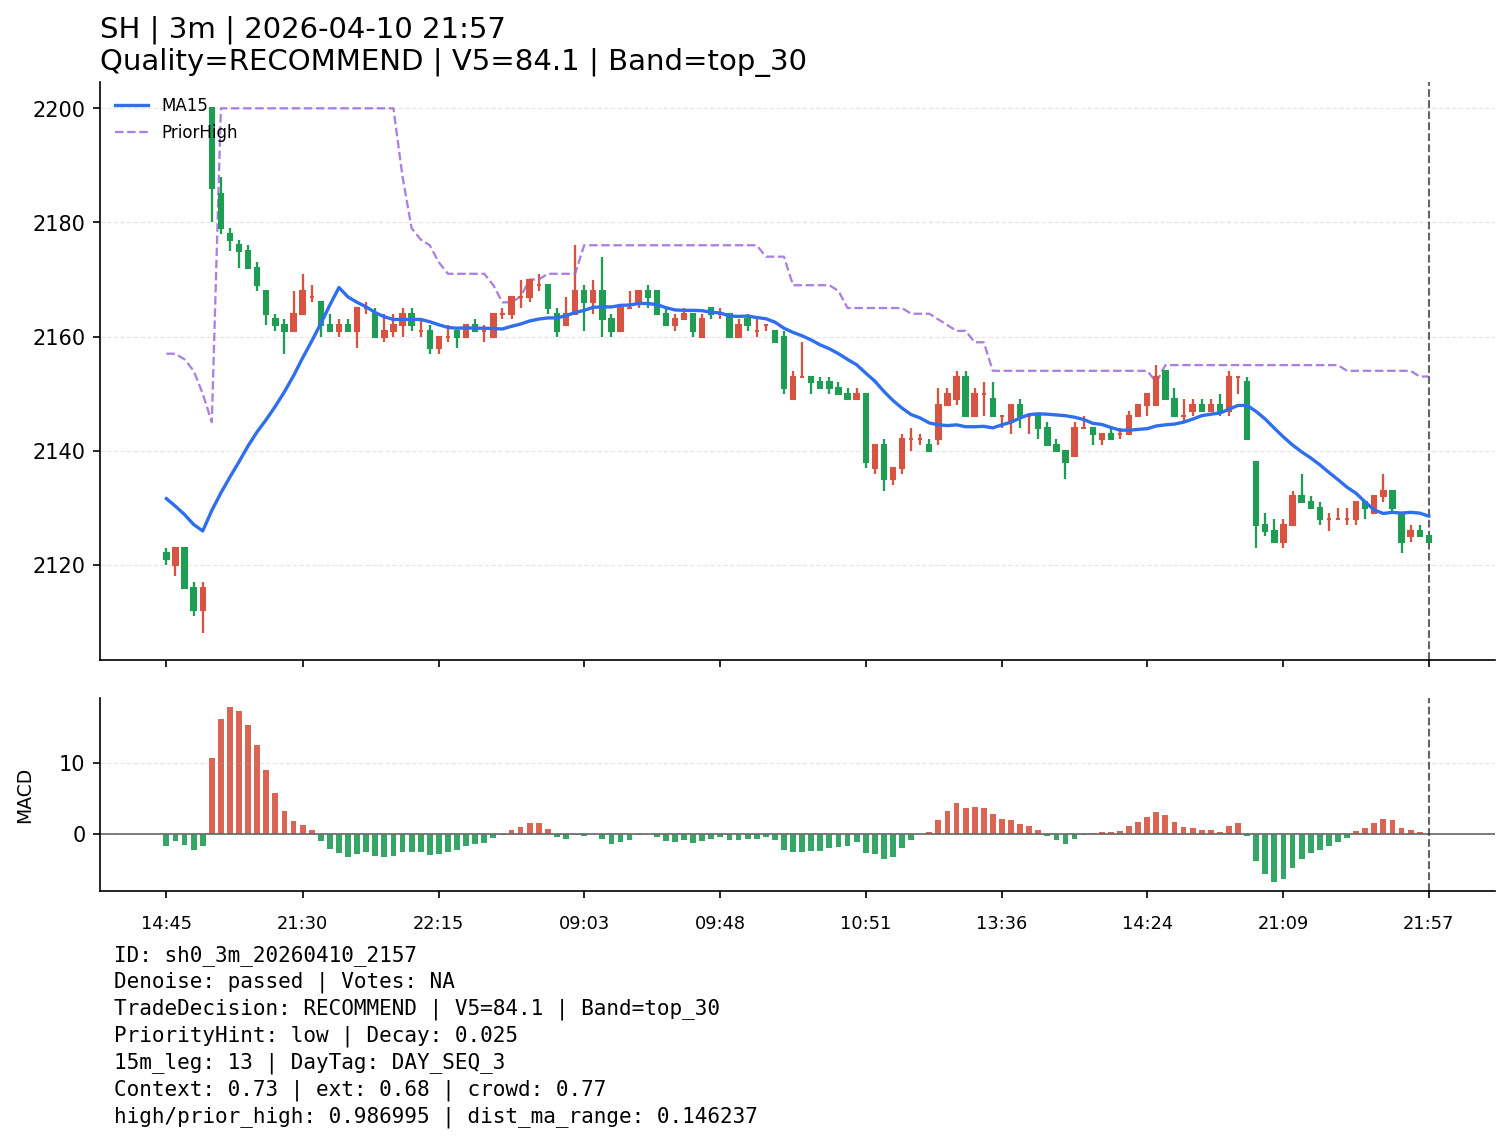
Task: Click the 21:57 time axis label
Action: pos(1429,923)
